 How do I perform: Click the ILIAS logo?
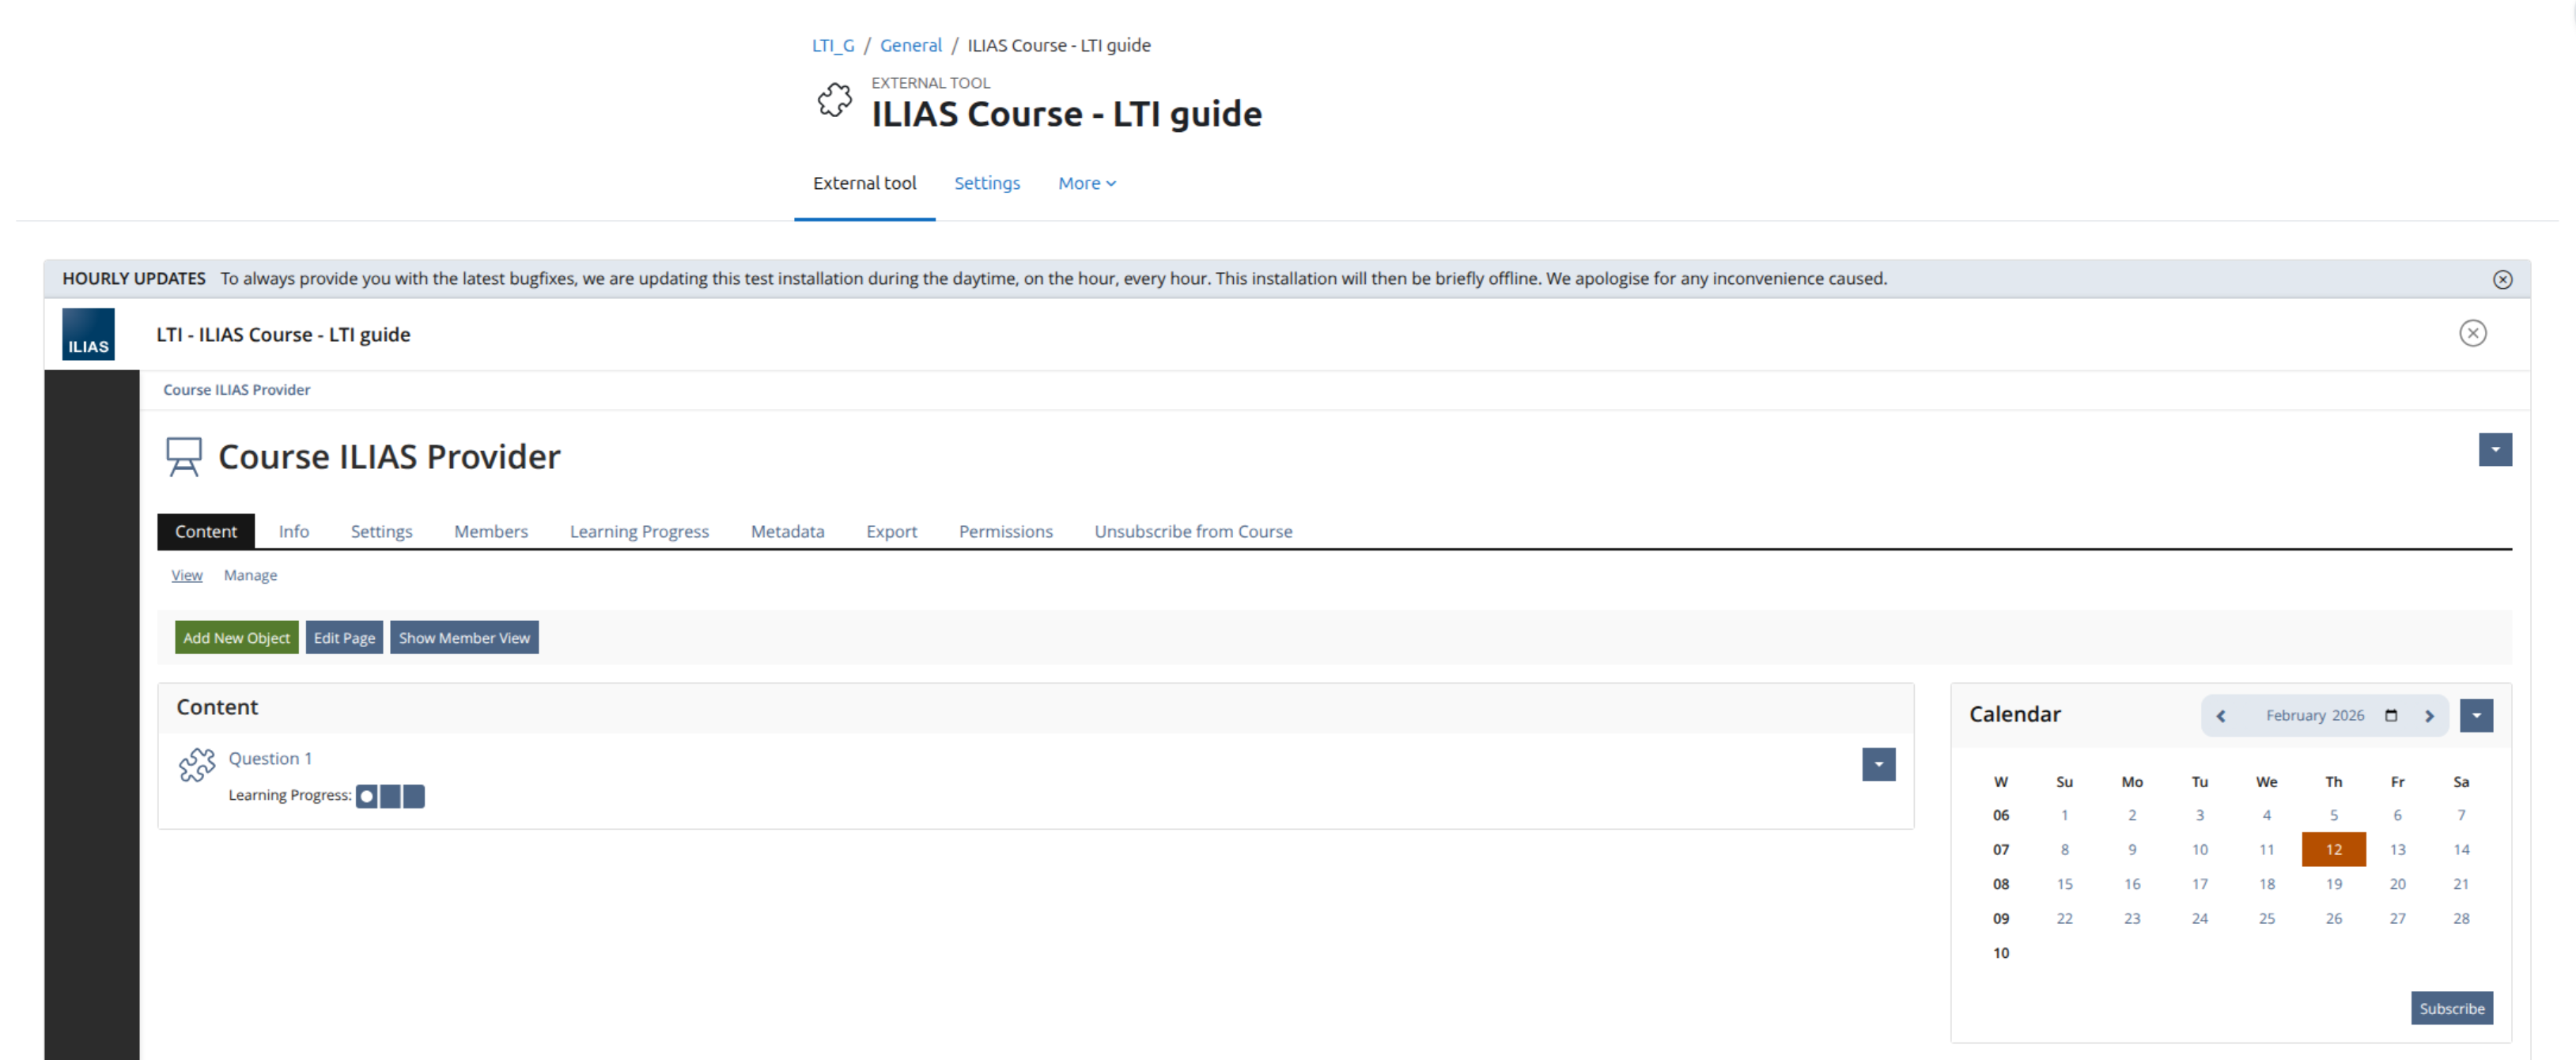click(x=88, y=334)
